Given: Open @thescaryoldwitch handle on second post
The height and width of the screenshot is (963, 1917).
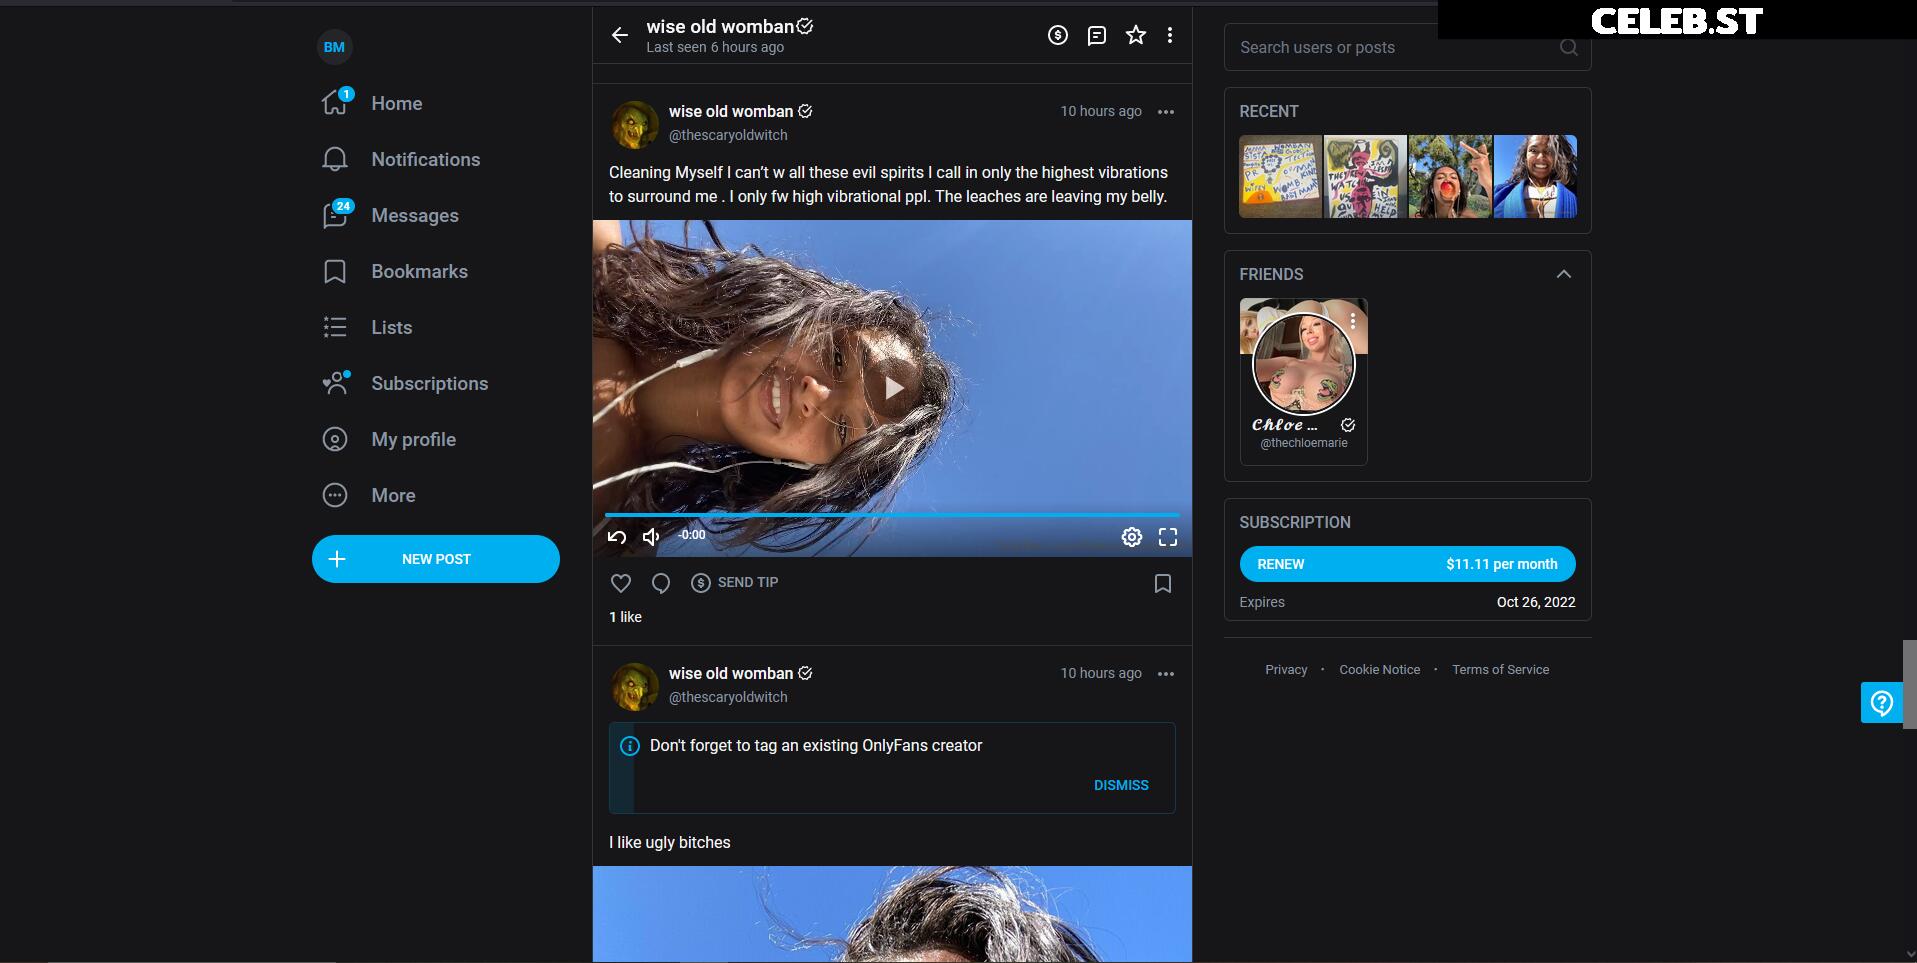Looking at the screenshot, I should (728, 697).
